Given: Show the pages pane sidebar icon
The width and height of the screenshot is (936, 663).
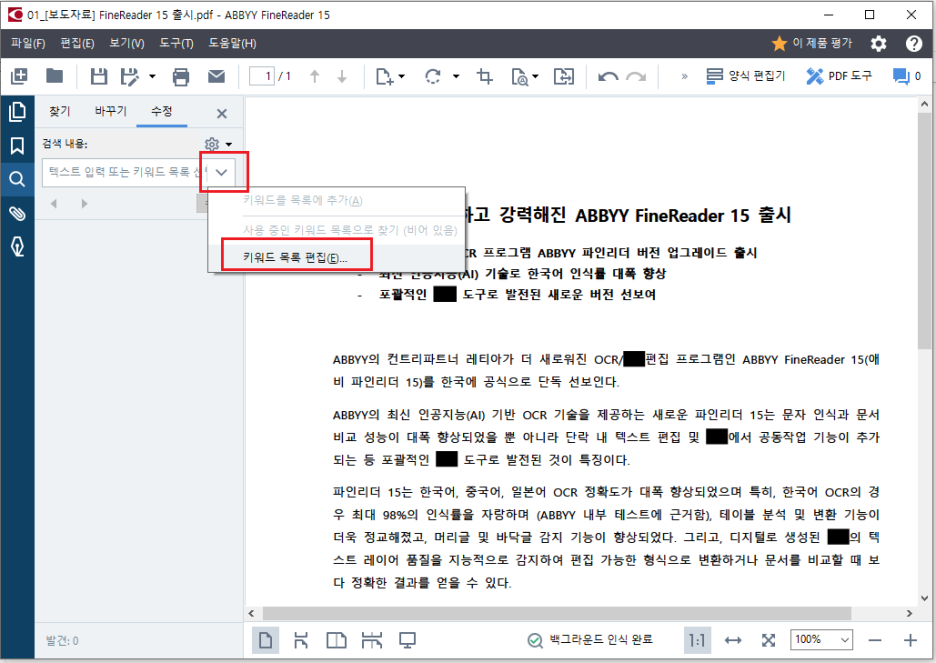Looking at the screenshot, I should coord(17,112).
